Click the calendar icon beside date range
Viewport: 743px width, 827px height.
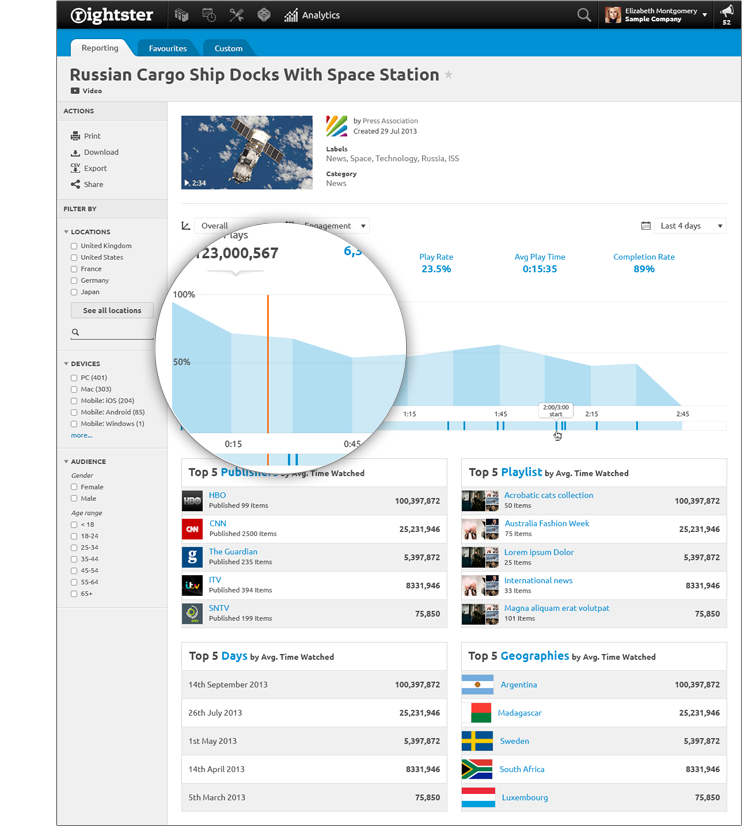[x=645, y=226]
